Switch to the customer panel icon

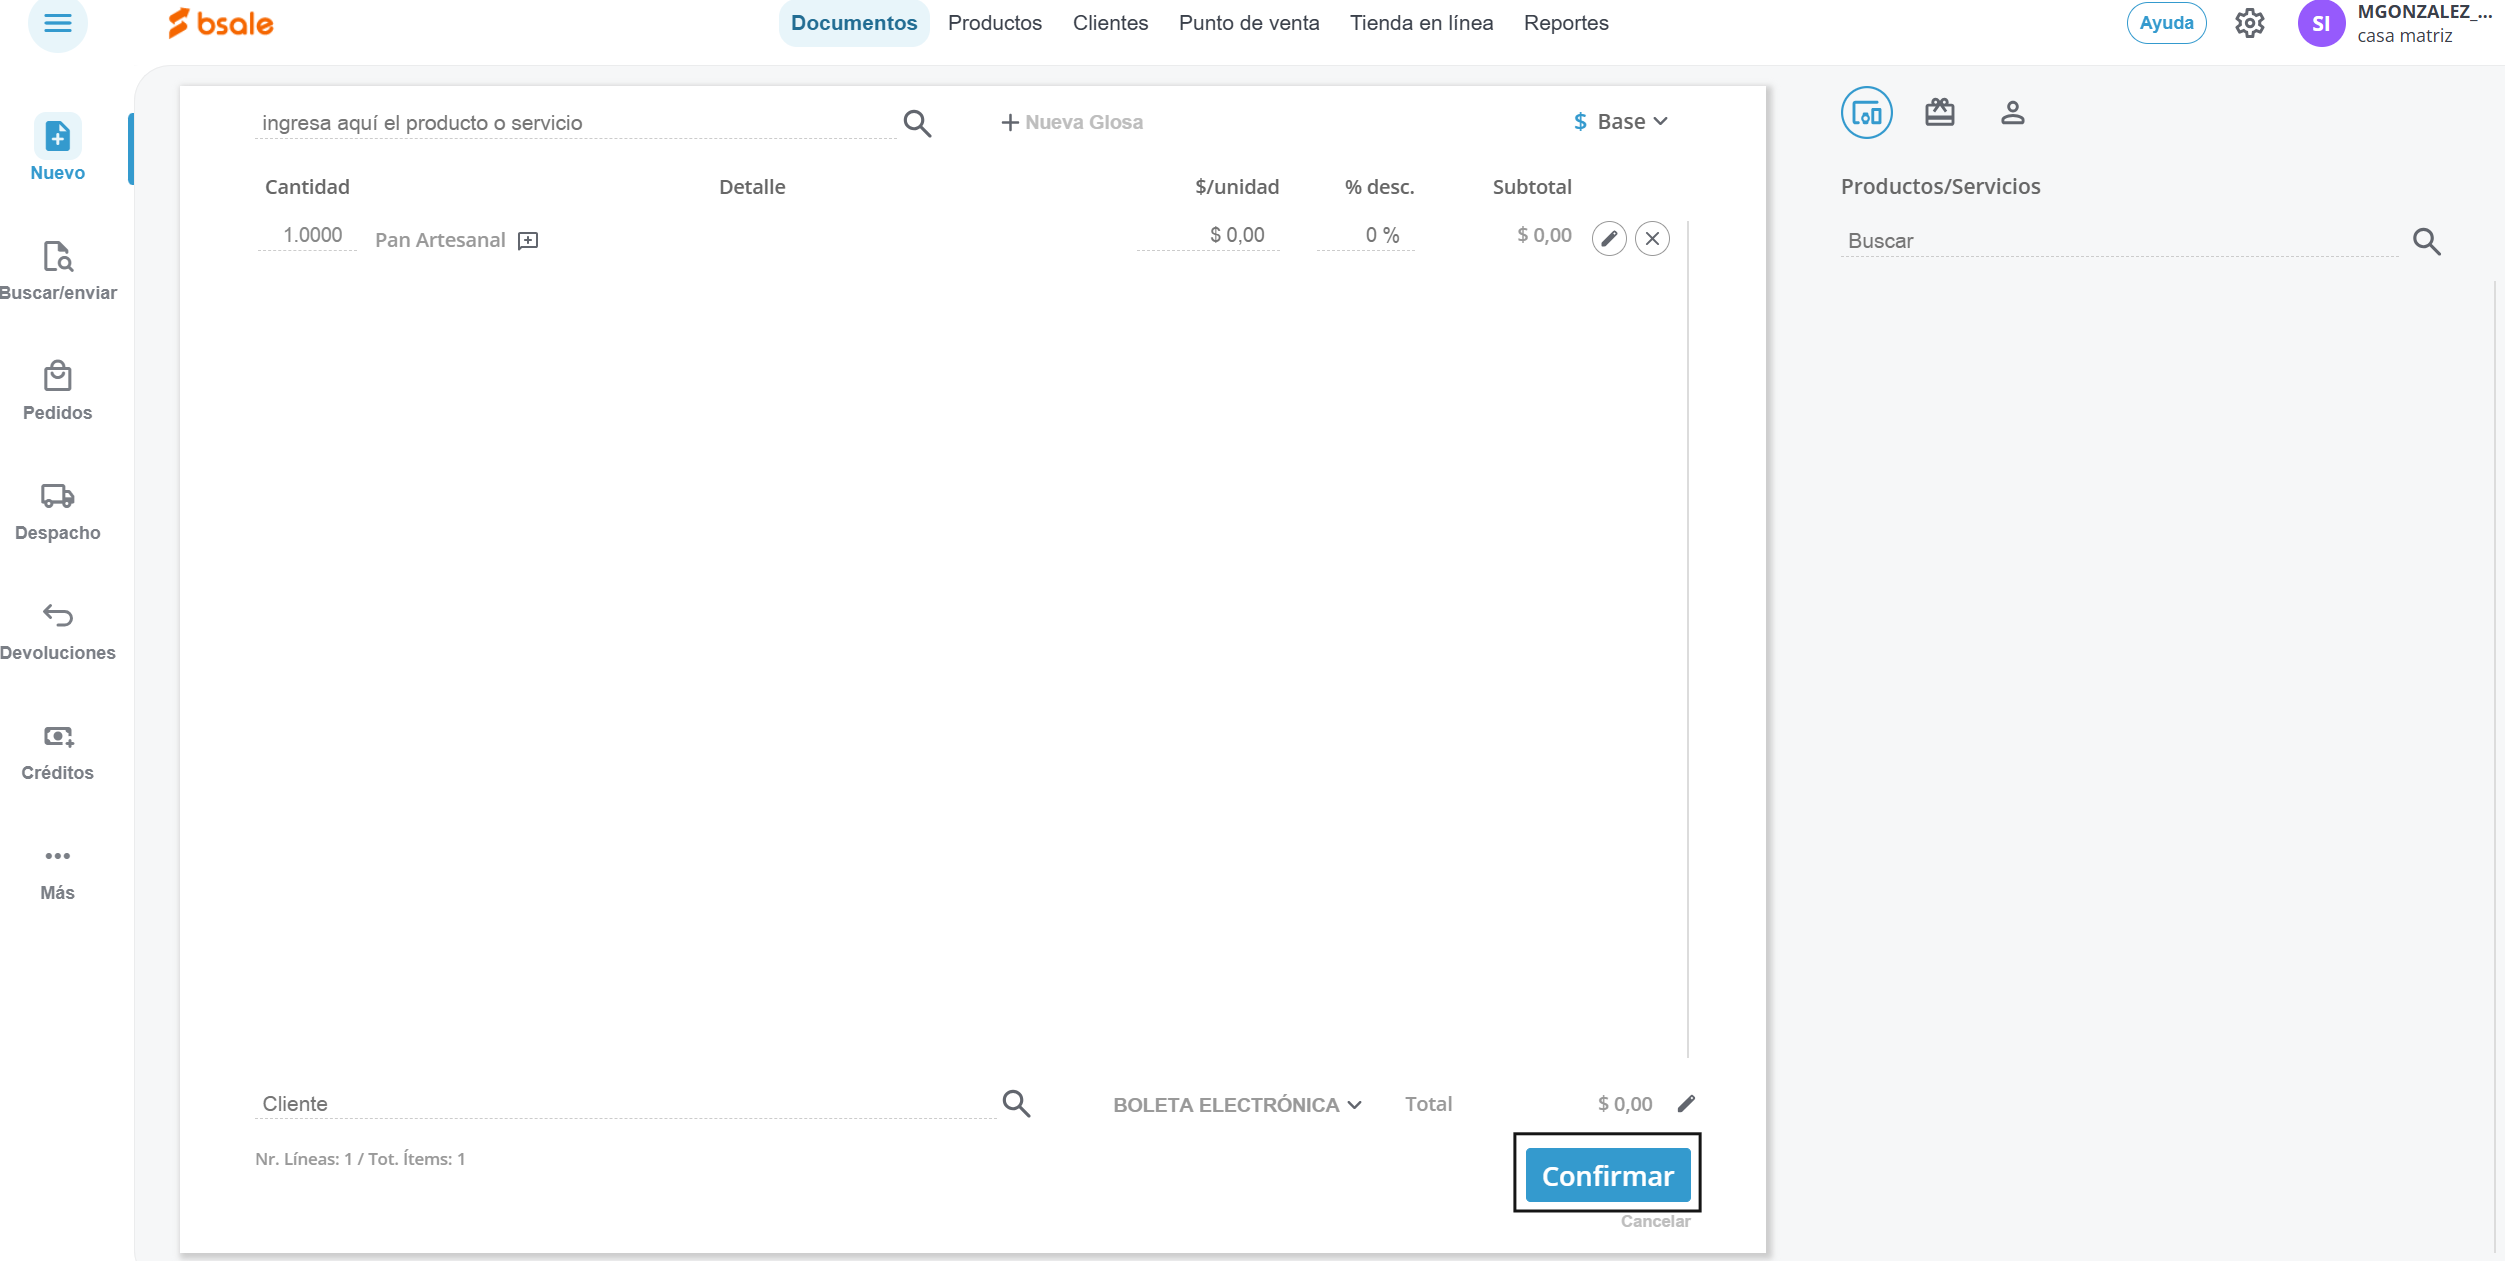click(2012, 112)
